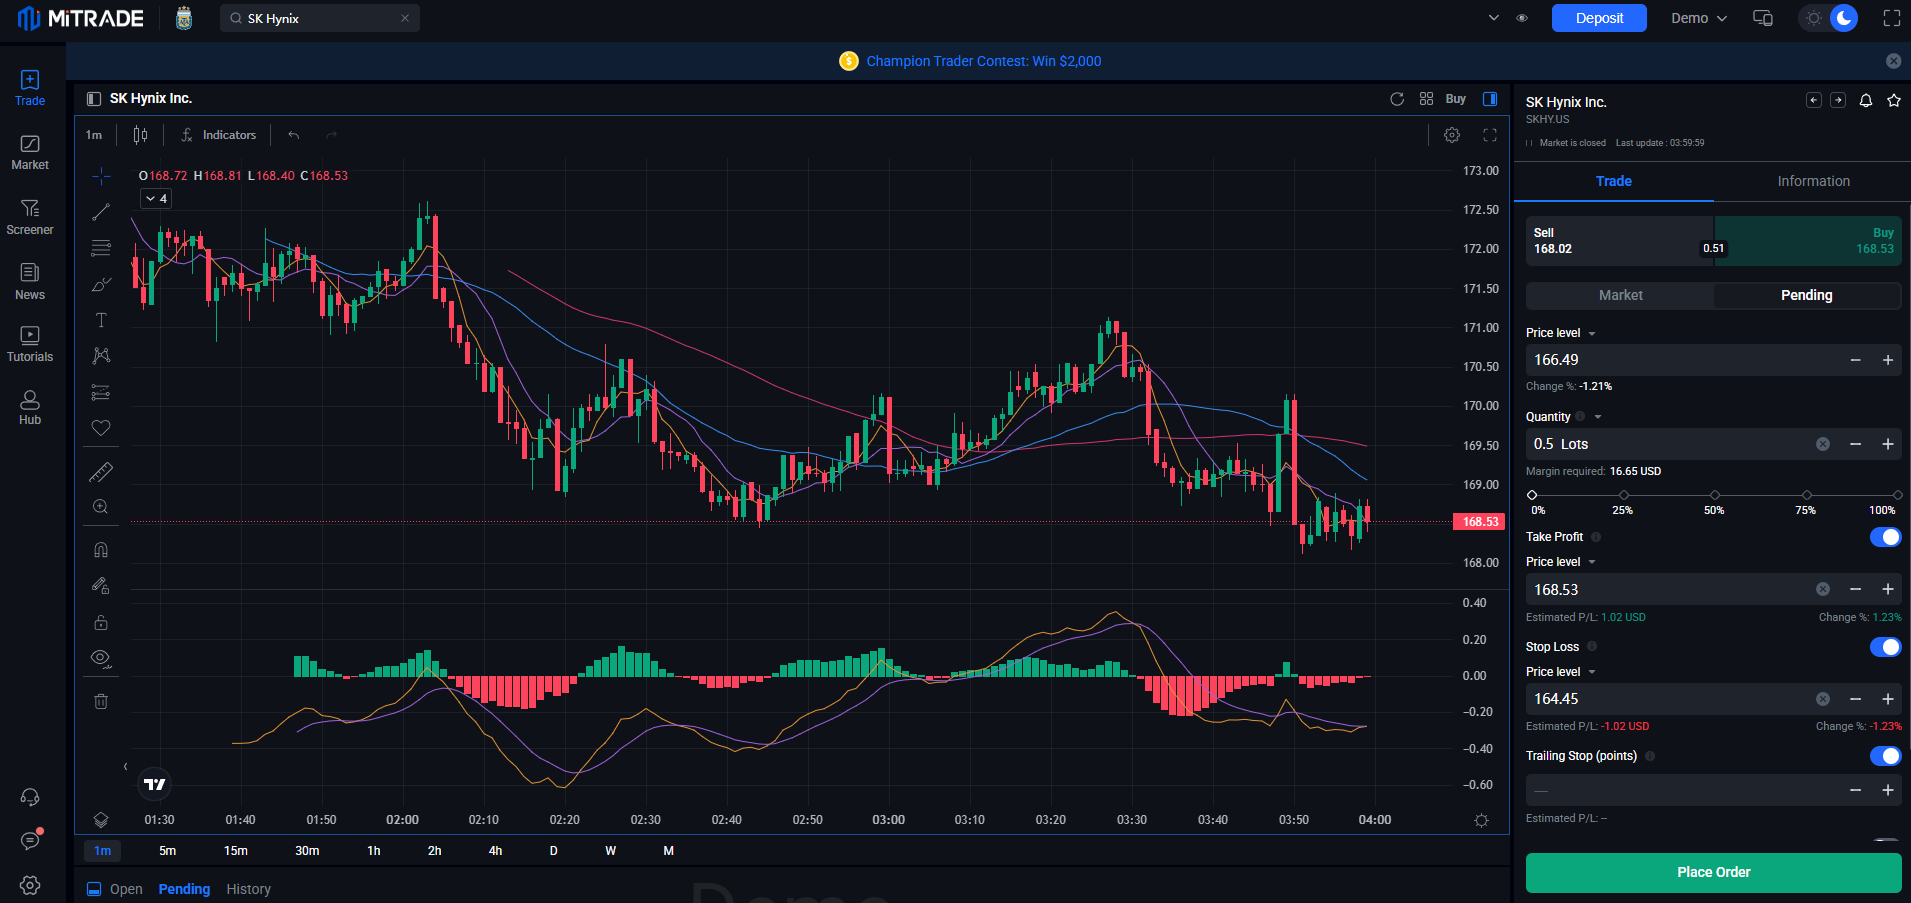Open the Trade section in sidebar
This screenshot has height=903, width=1911.
(30, 88)
